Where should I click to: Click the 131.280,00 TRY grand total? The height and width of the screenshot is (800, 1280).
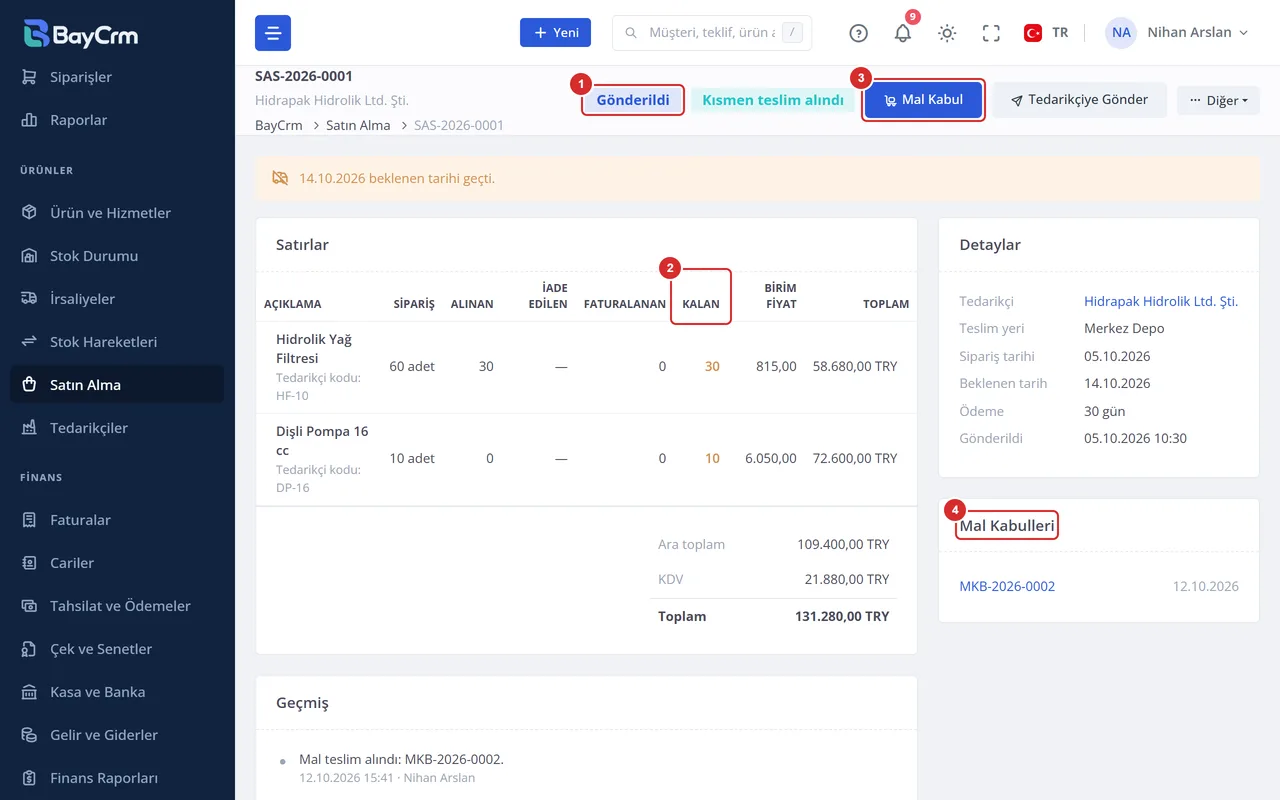[x=842, y=617]
